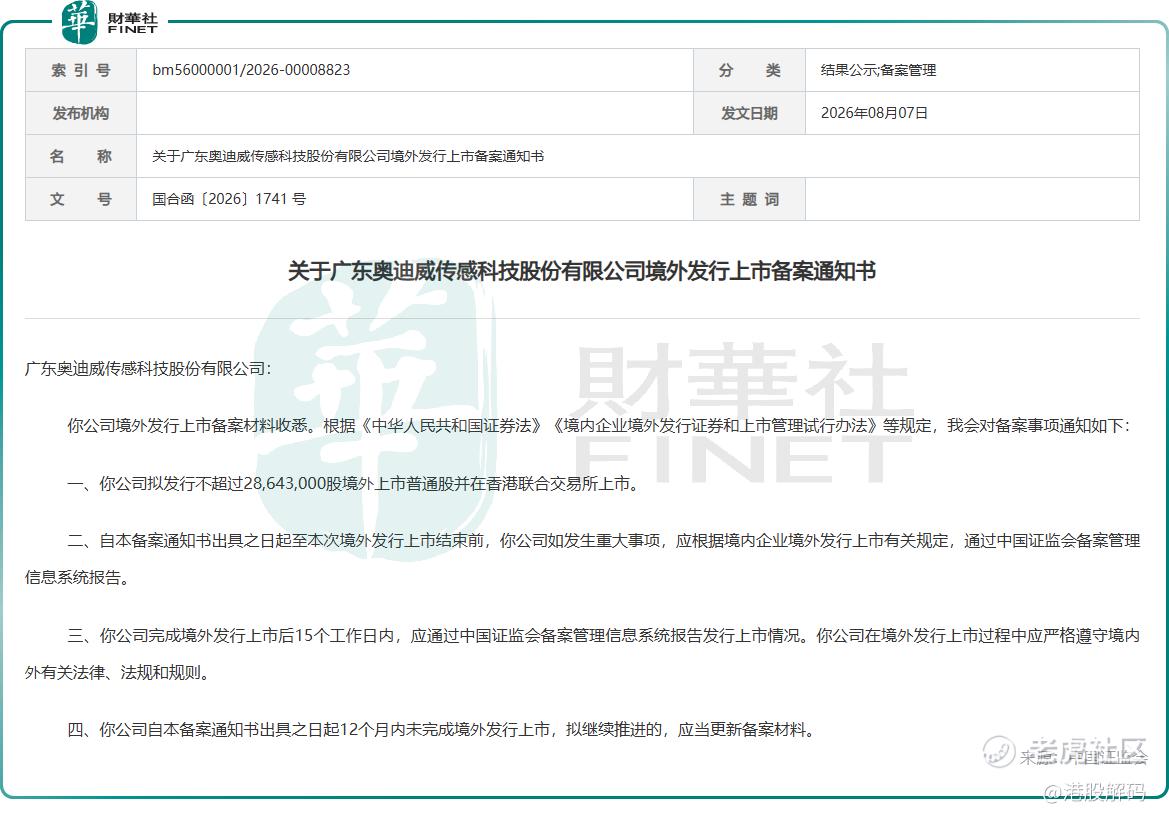Image resolution: width=1169 pixels, height=819 pixels.
Task: Click the 索引号 label cell
Action: 81,70
